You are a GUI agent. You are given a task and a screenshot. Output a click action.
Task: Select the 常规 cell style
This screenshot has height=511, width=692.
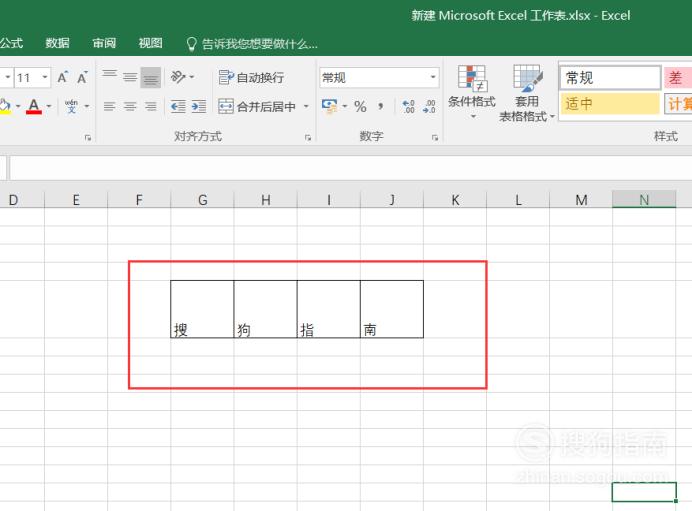point(609,78)
